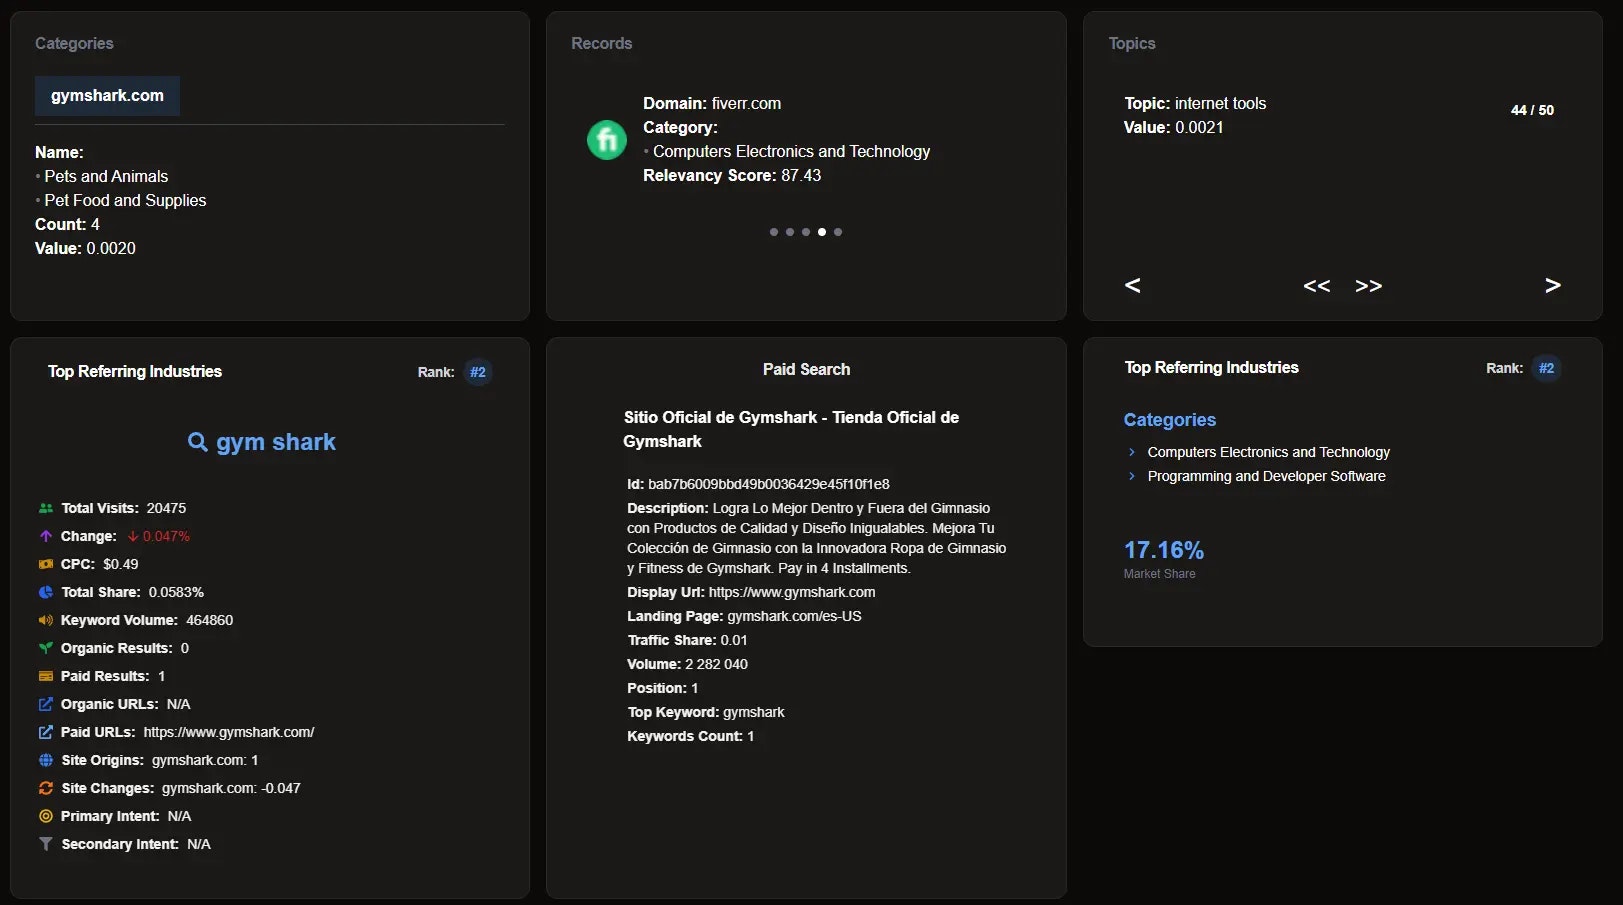This screenshot has height=905, width=1623.
Task: Click the Traffic Share 0.01 value
Action: (734, 640)
